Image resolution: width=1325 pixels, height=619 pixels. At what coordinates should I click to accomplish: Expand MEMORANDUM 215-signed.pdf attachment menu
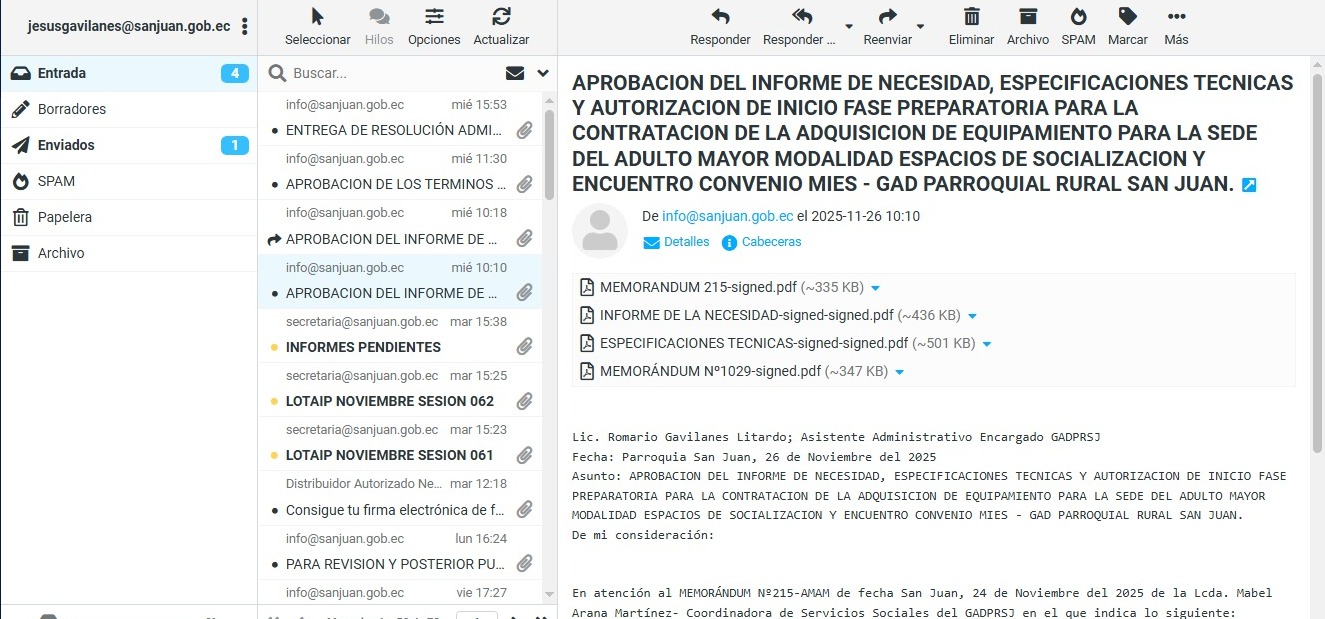876,288
